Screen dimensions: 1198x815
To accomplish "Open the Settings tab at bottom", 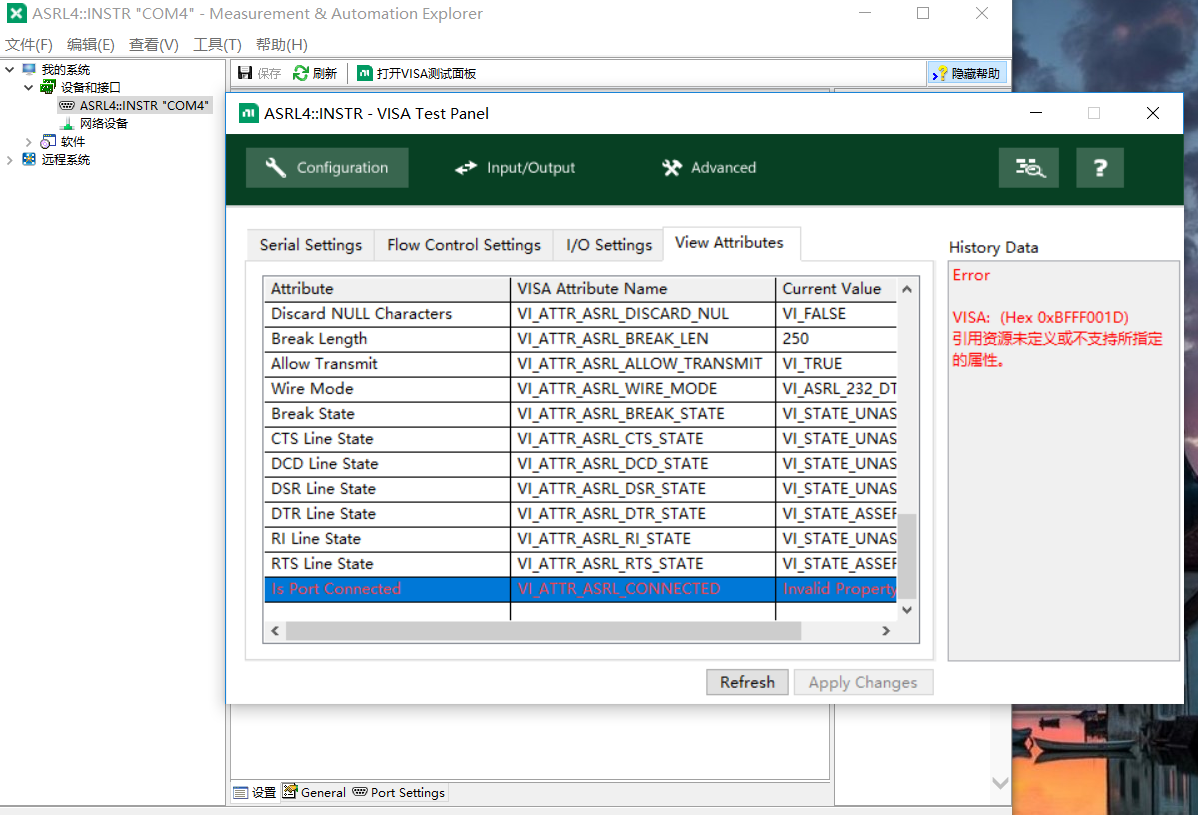I will pyautogui.click(x=255, y=793).
